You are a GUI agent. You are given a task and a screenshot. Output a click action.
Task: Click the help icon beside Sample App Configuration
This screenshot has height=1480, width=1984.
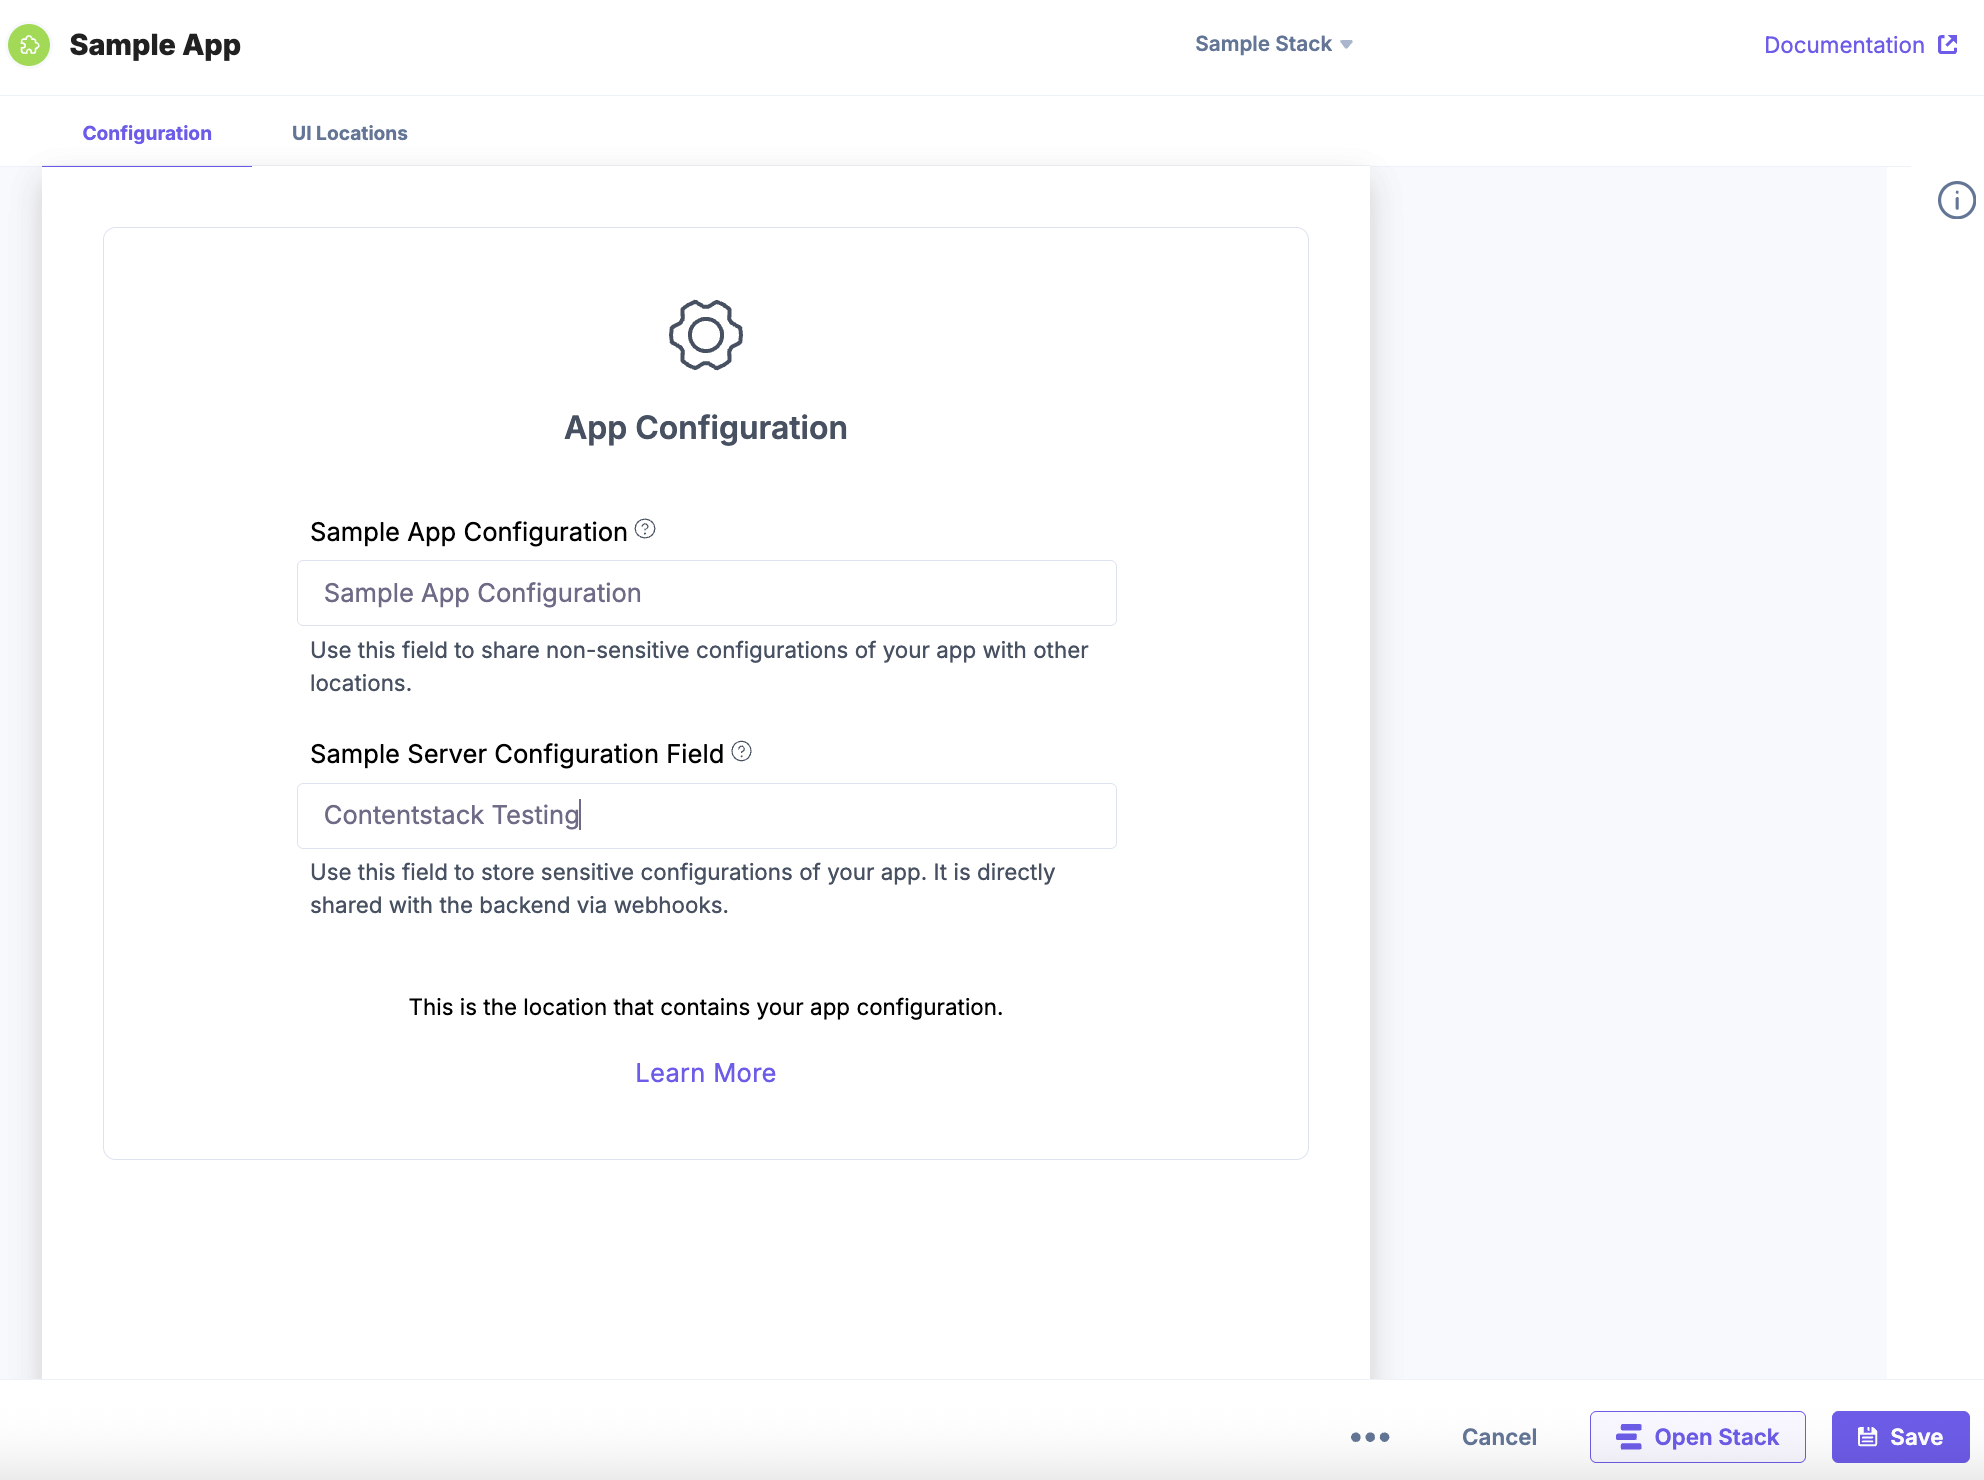[x=645, y=529]
